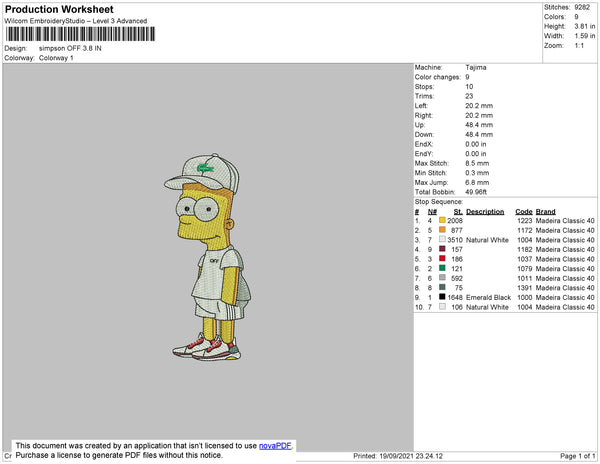Click the Bart Simpson embroidery design preview

coord(208,257)
